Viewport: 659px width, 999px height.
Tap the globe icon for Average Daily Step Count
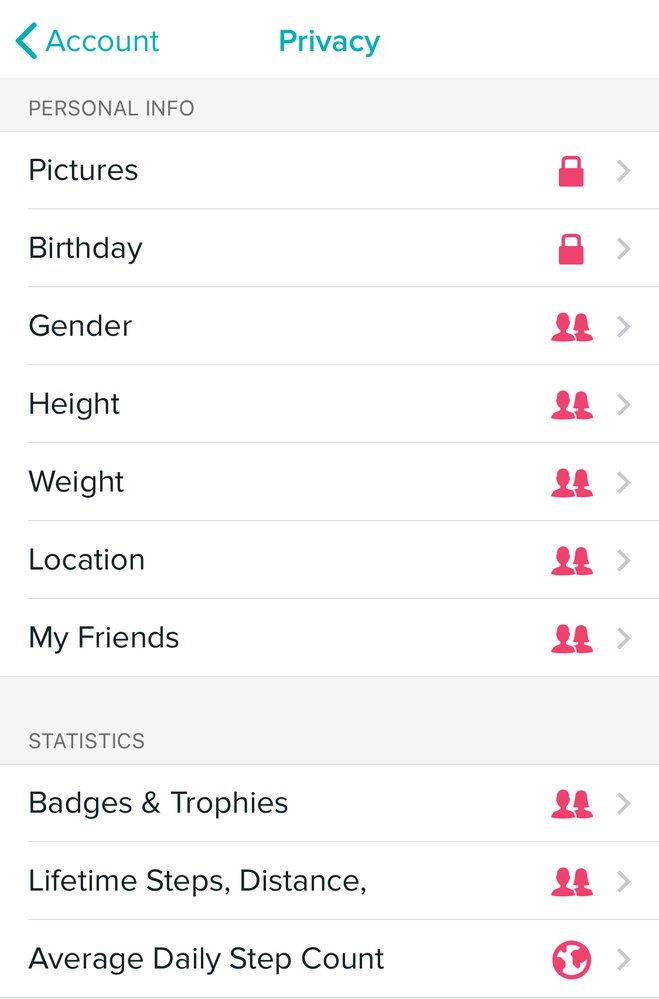(571, 960)
